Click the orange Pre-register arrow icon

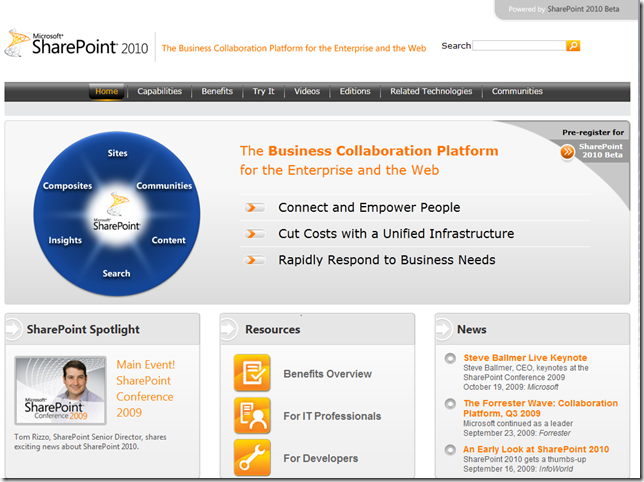(567, 151)
